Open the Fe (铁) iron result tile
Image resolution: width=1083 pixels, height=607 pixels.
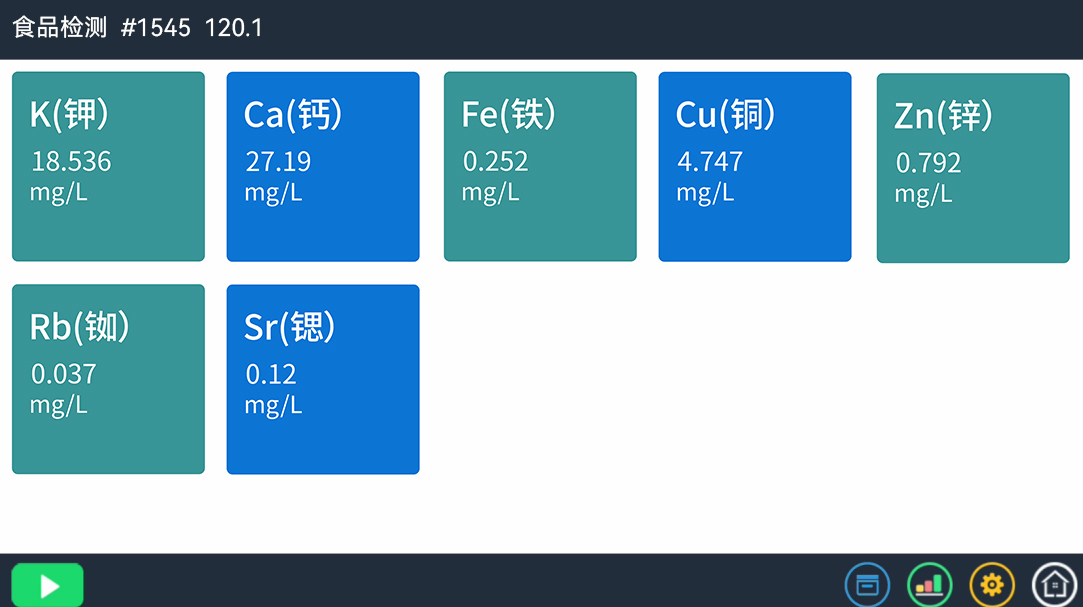coord(540,166)
